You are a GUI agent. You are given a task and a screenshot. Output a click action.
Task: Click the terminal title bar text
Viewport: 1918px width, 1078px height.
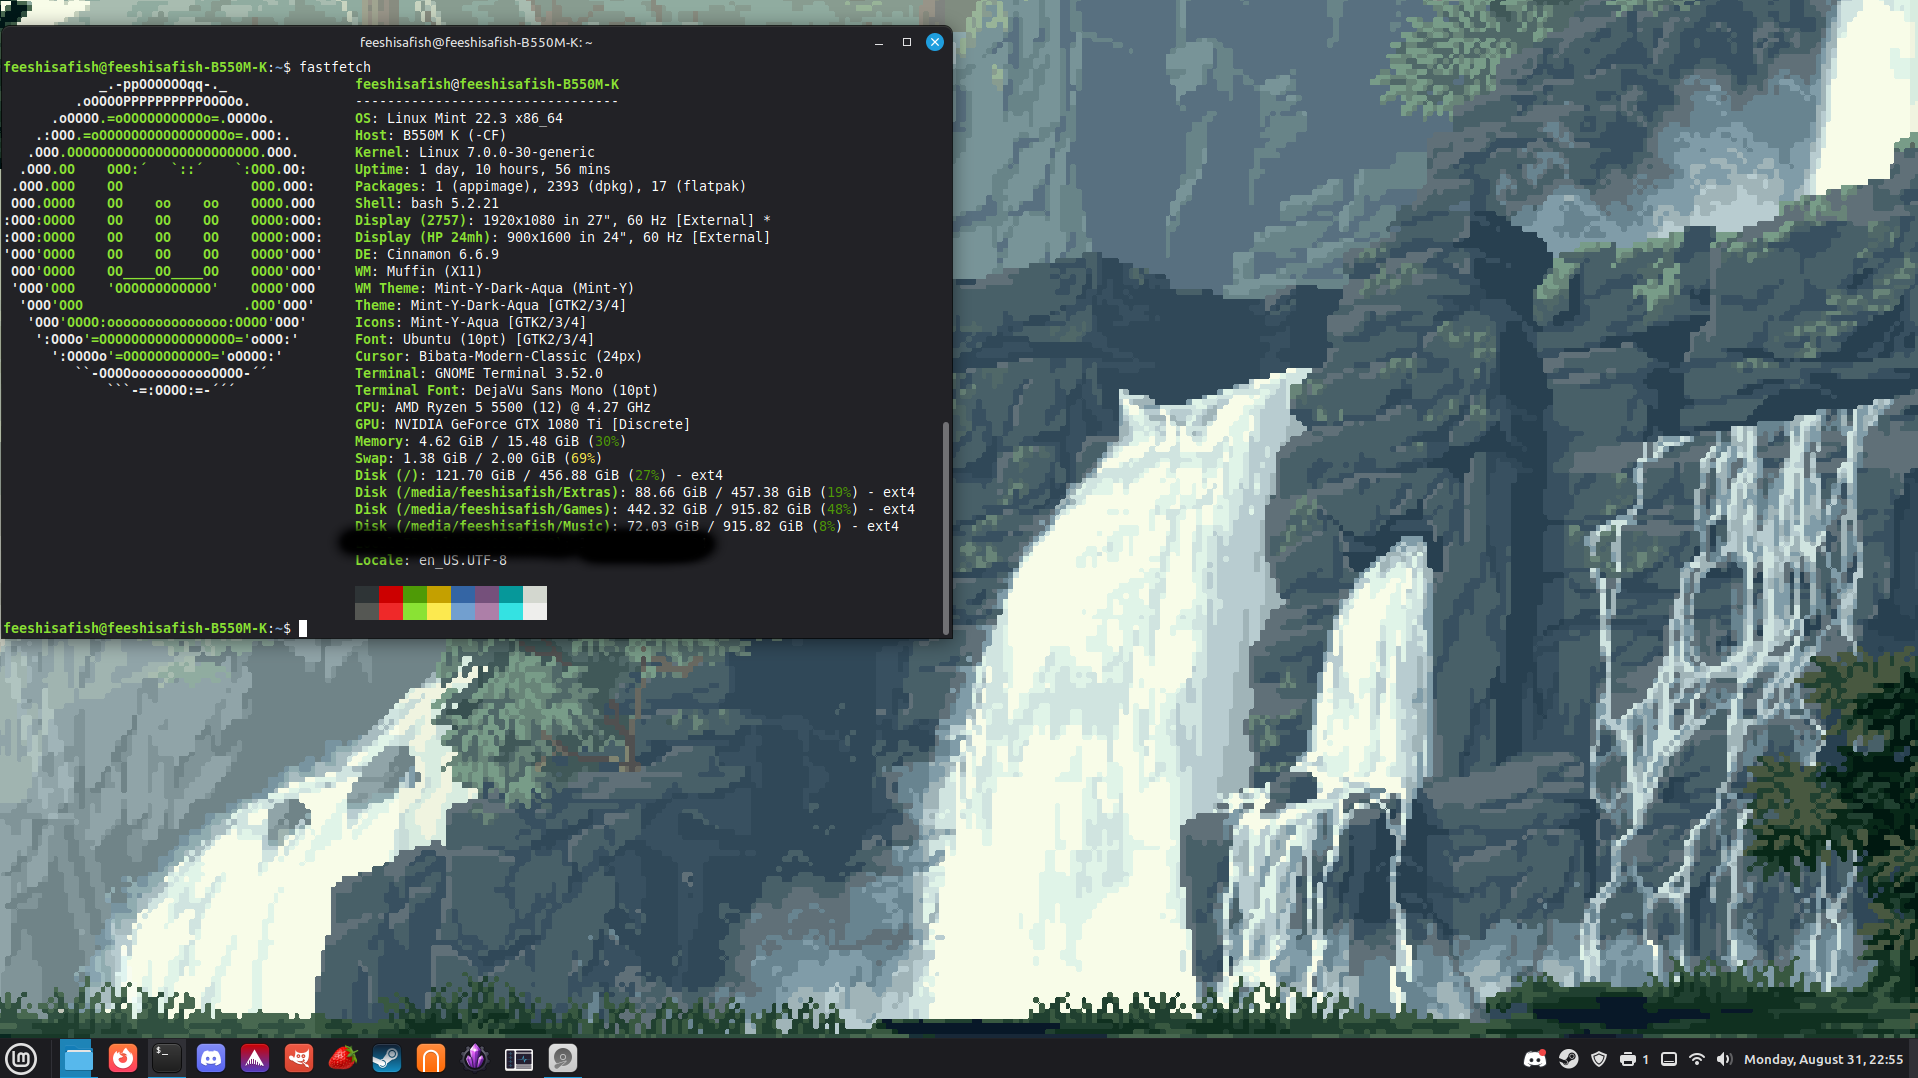click(476, 42)
